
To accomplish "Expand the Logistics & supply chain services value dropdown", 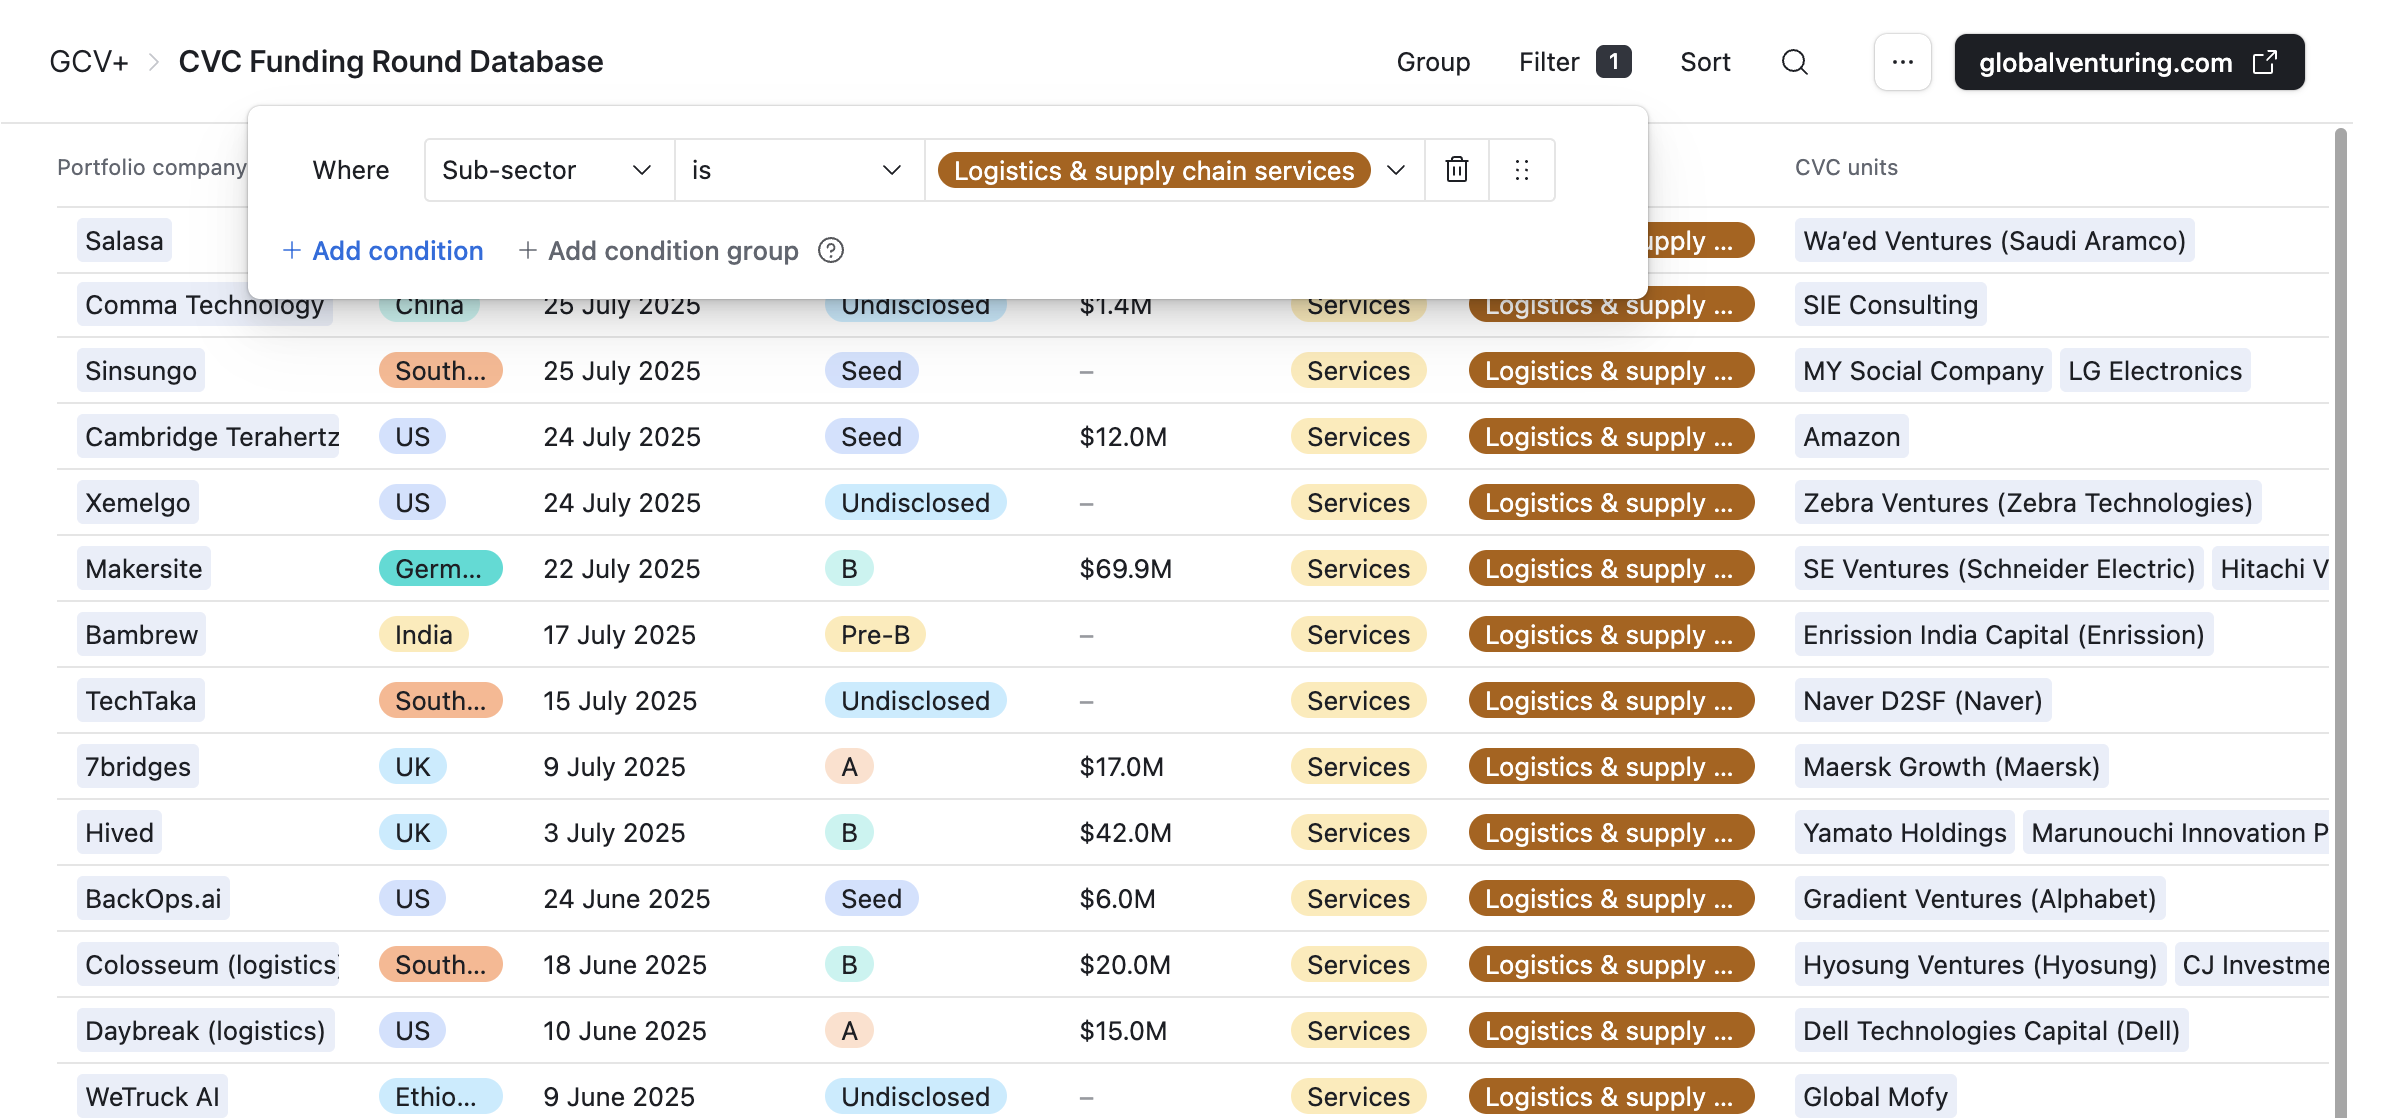I will [1396, 170].
